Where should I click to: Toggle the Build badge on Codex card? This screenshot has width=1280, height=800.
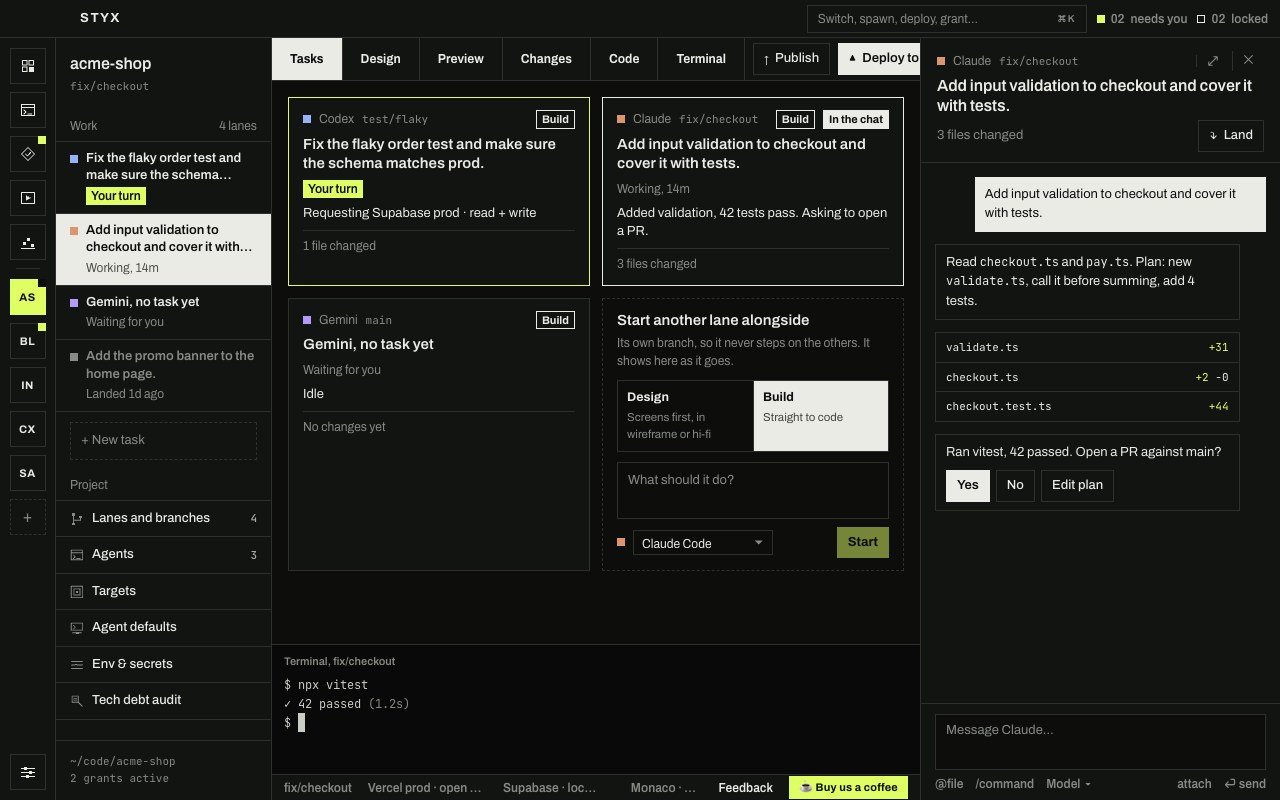555,119
